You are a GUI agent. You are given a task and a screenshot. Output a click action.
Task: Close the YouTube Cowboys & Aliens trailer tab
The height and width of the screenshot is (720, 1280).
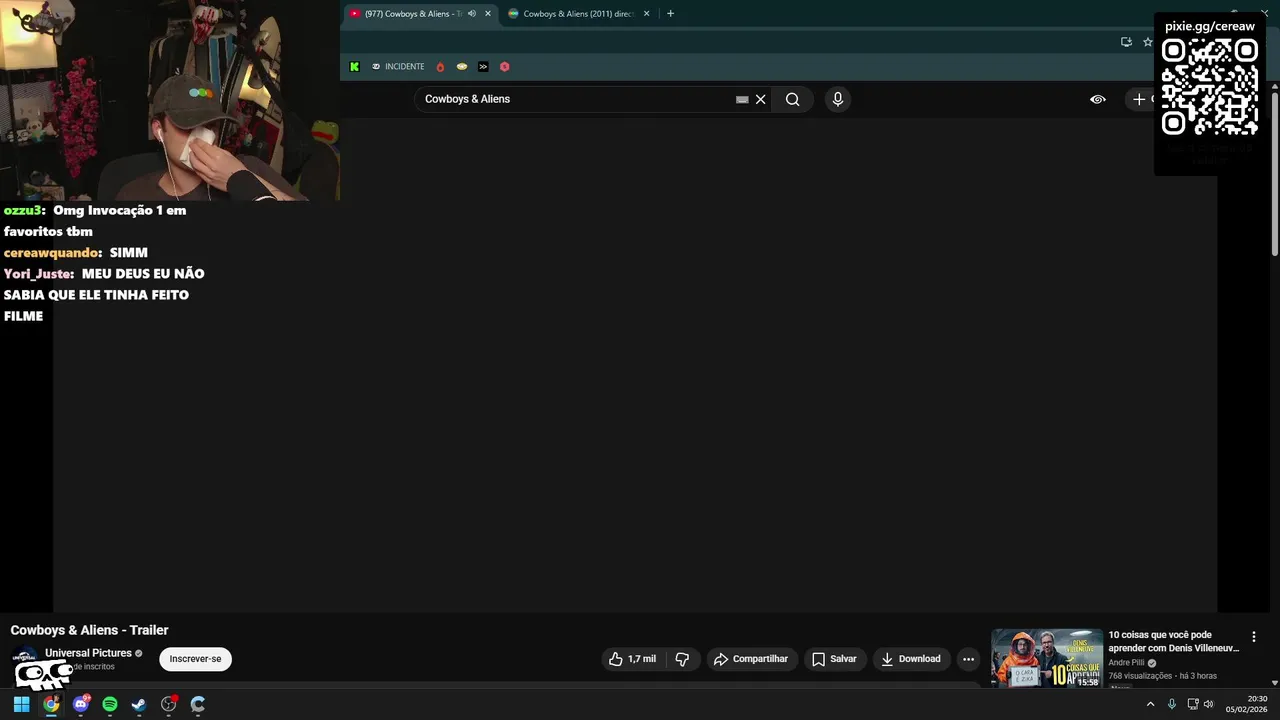(x=488, y=14)
